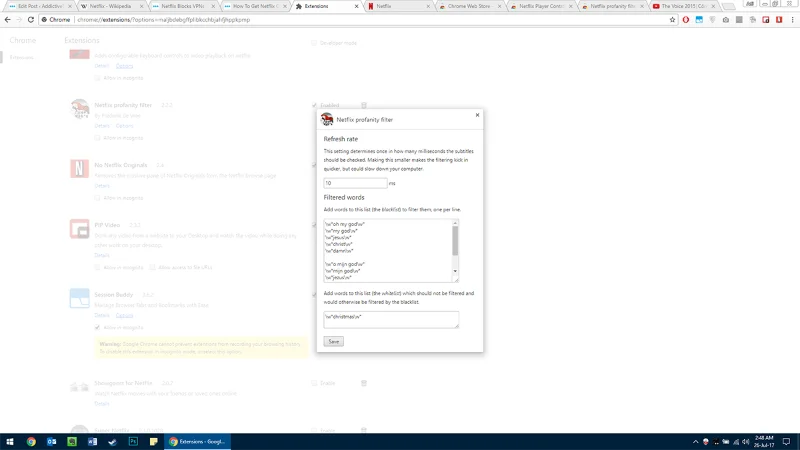Click the browser back arrow

point(7,19)
